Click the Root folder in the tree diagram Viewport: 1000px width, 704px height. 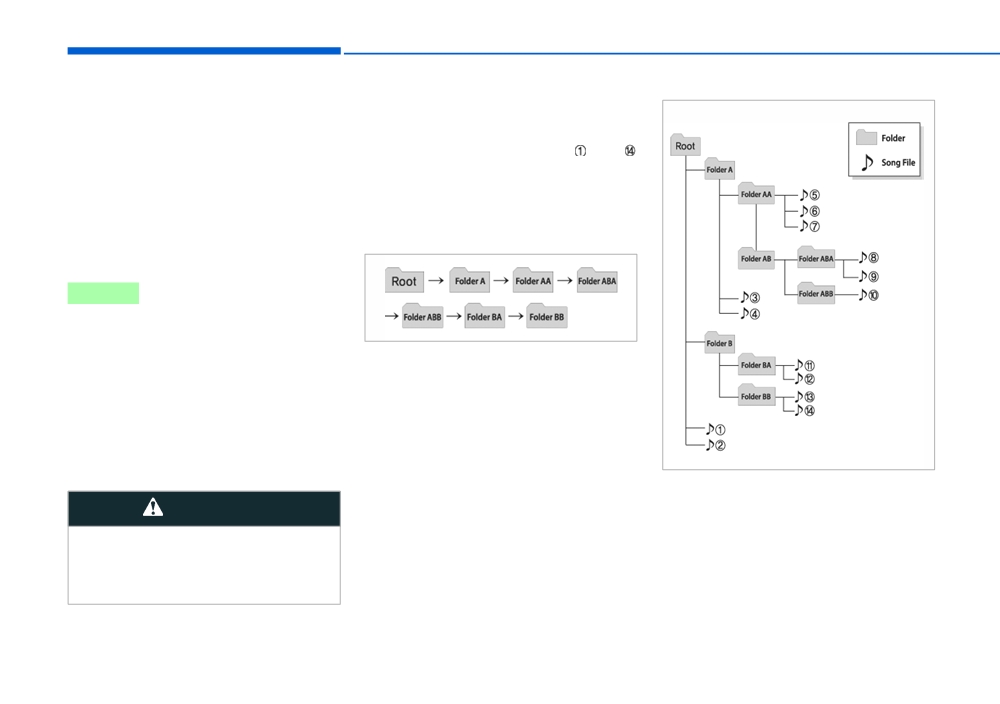685,145
